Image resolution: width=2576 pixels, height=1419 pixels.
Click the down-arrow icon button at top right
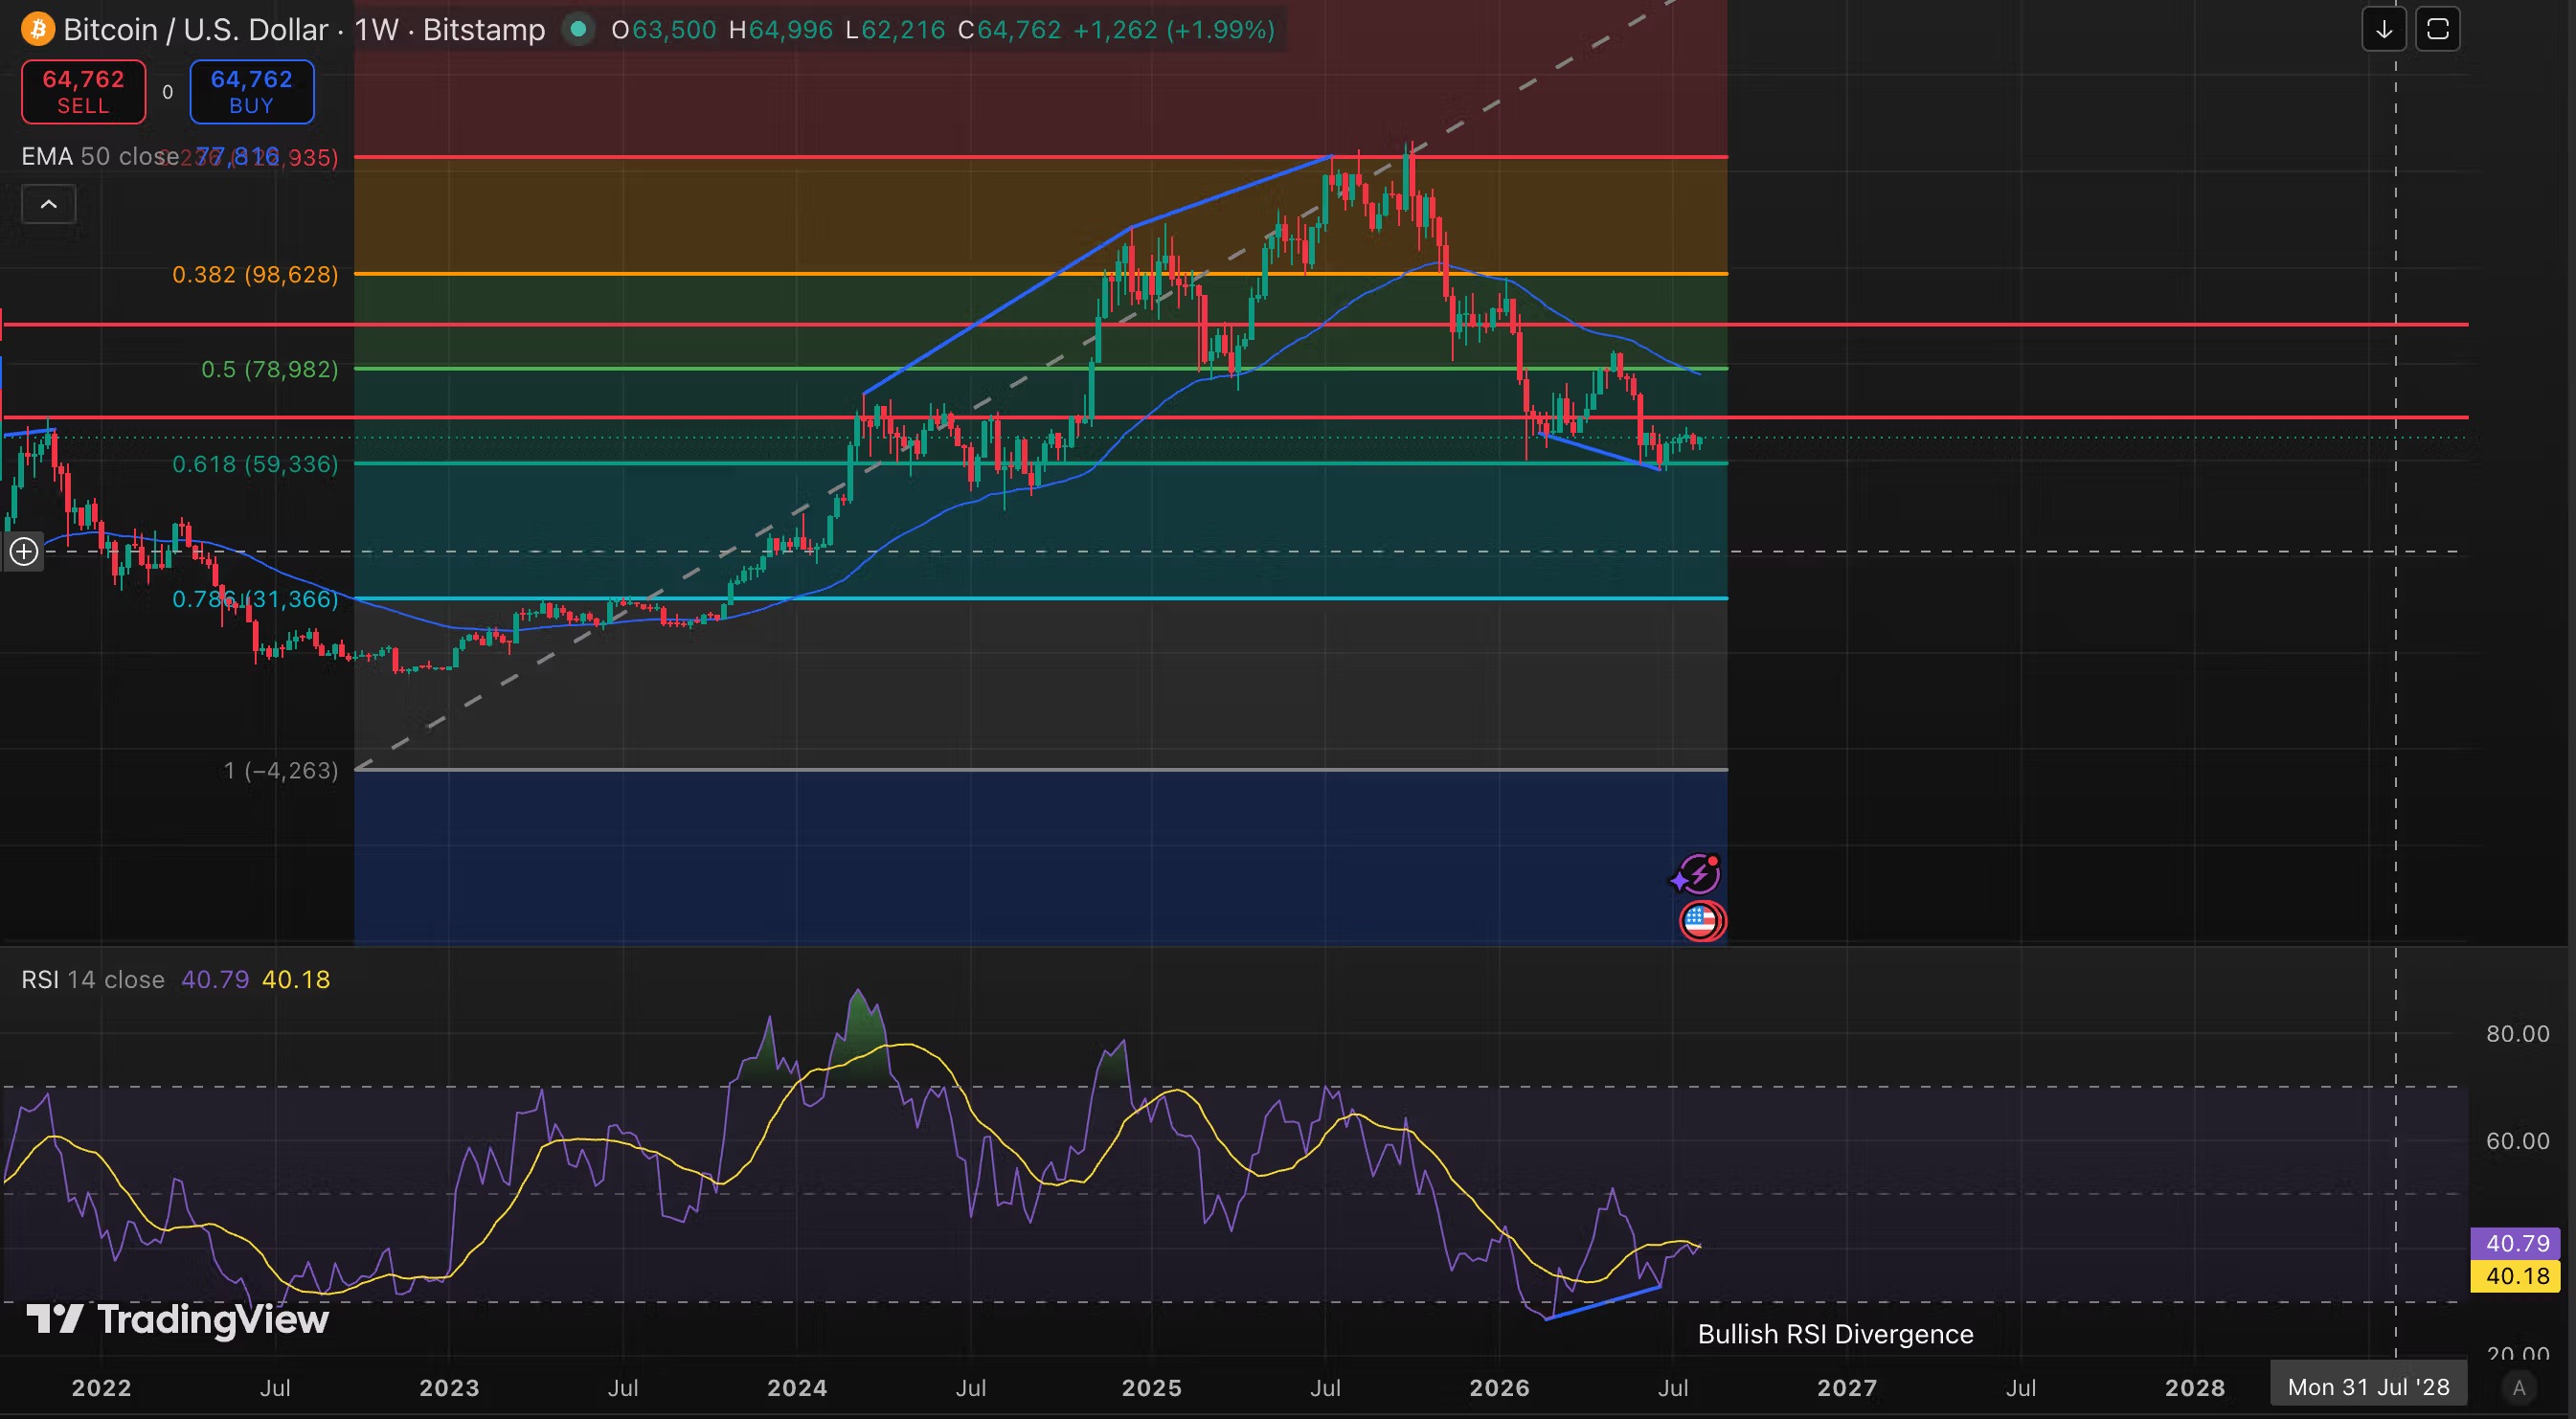point(2384,29)
